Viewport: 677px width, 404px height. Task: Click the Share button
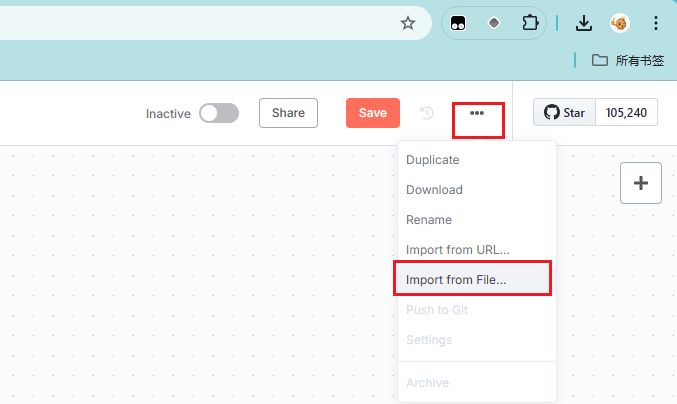click(x=288, y=113)
